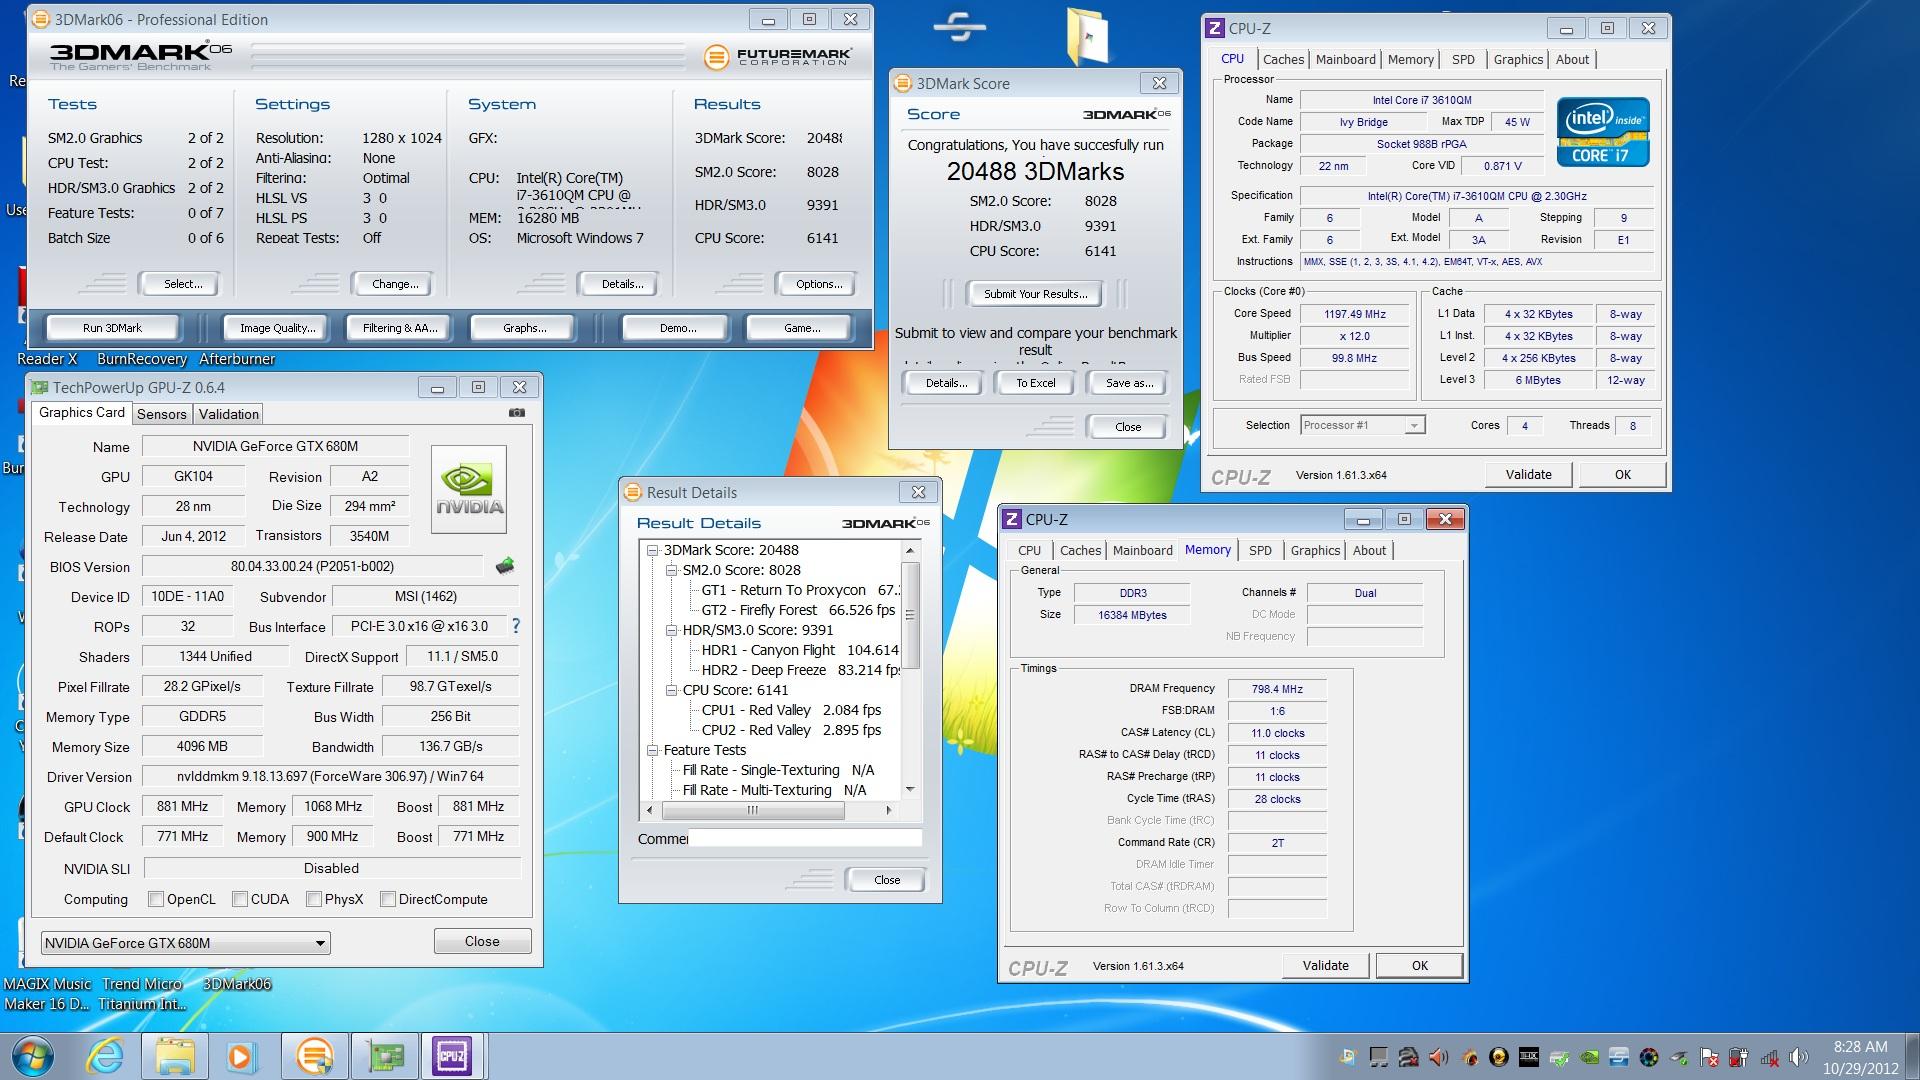The image size is (1920, 1080).
Task: Click the volume speaker tray icon
Action: (x=1797, y=1057)
